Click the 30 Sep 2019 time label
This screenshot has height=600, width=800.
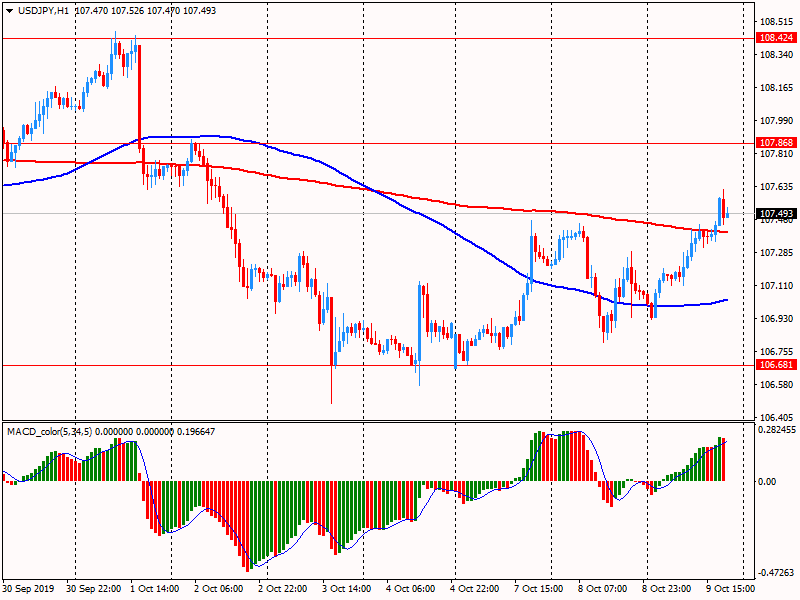tap(28, 589)
